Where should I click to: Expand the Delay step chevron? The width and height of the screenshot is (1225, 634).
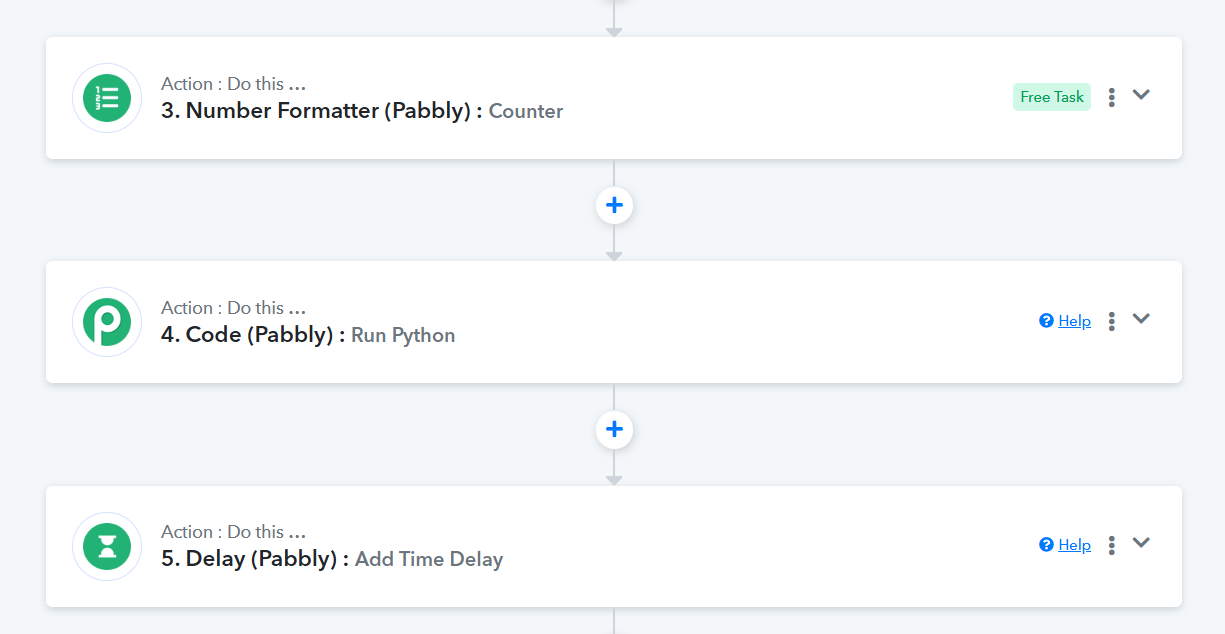[1141, 543]
